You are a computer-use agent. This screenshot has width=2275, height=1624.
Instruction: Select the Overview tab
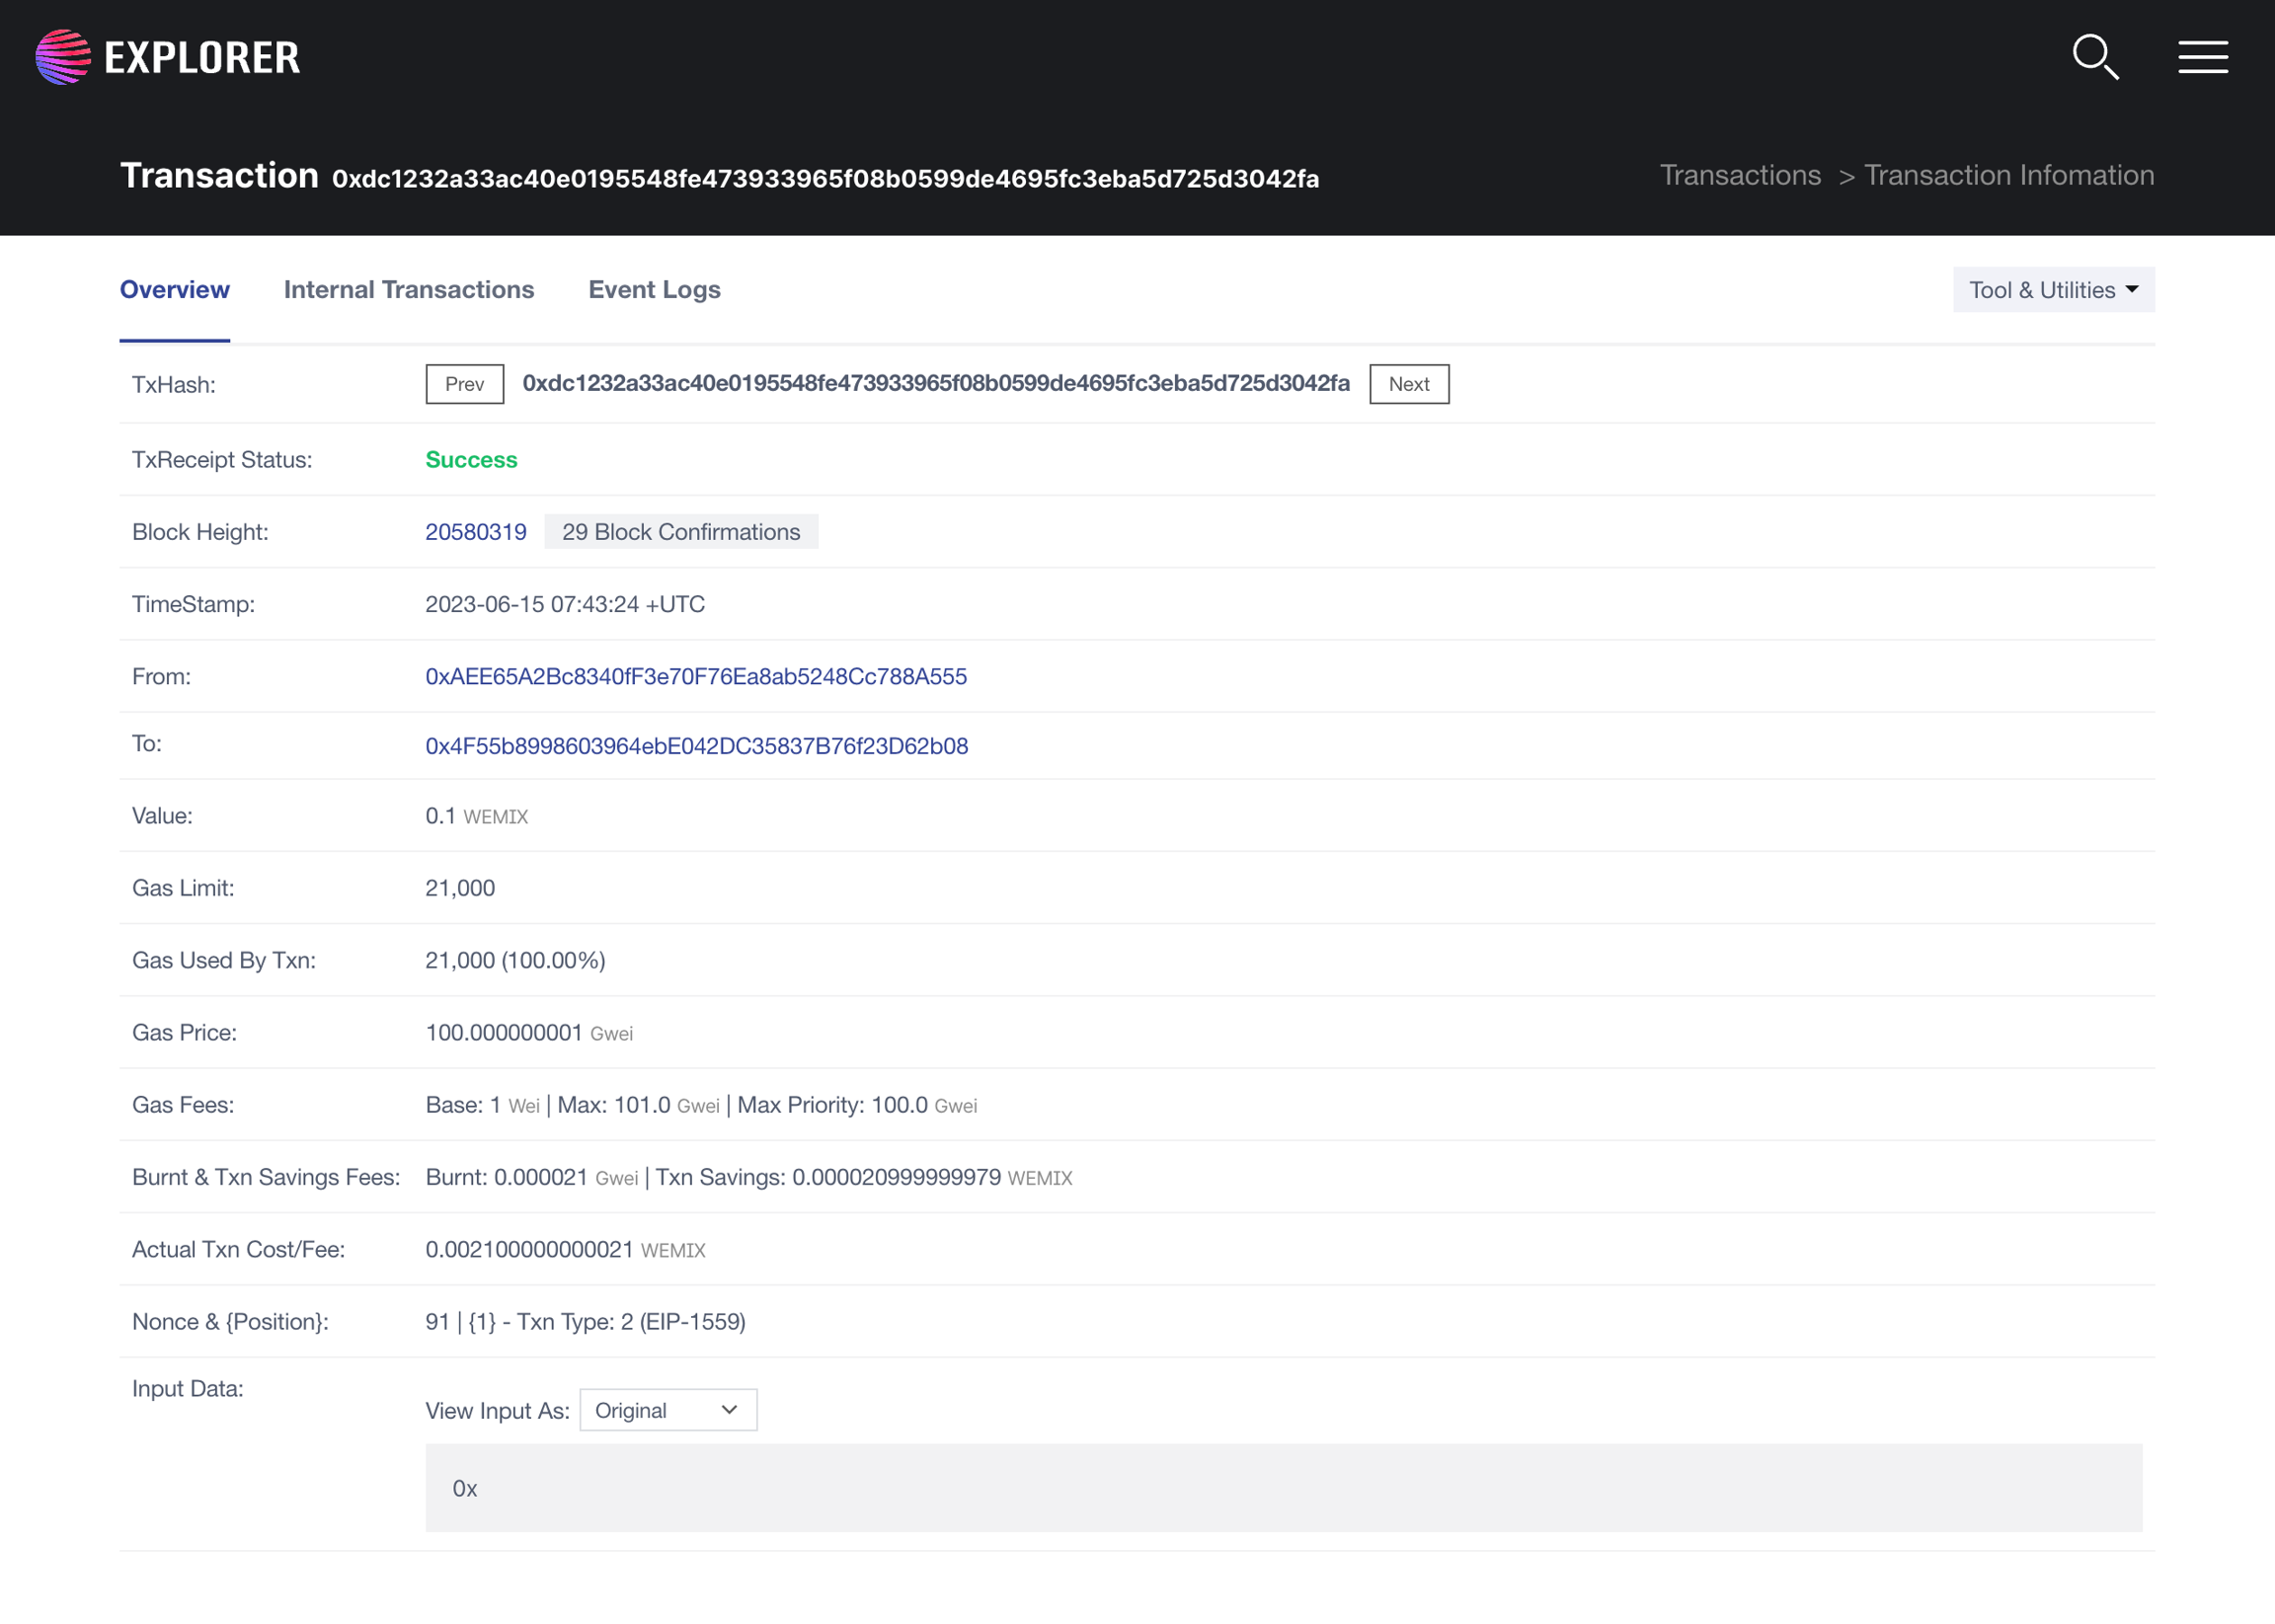point(174,290)
